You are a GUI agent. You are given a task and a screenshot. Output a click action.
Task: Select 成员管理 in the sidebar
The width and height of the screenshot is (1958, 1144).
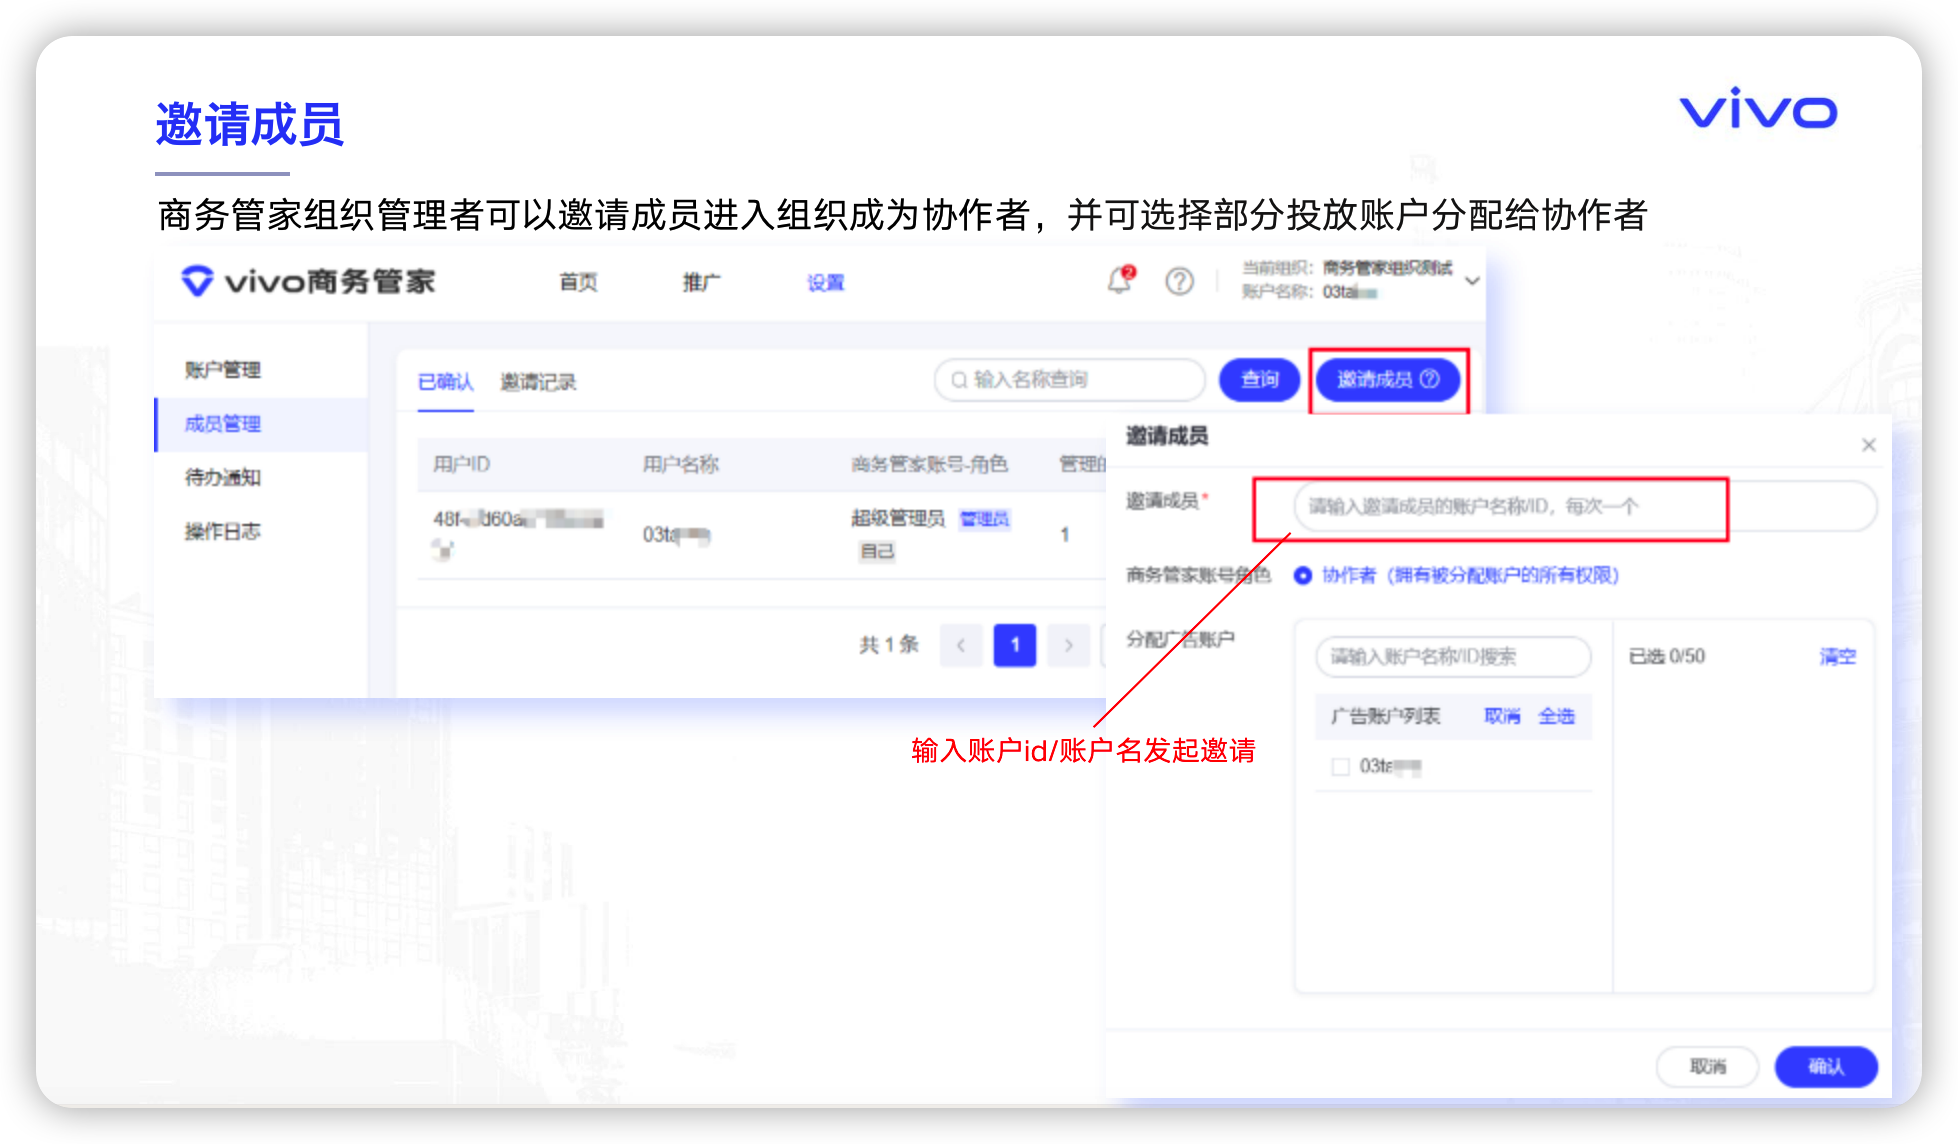point(222,424)
